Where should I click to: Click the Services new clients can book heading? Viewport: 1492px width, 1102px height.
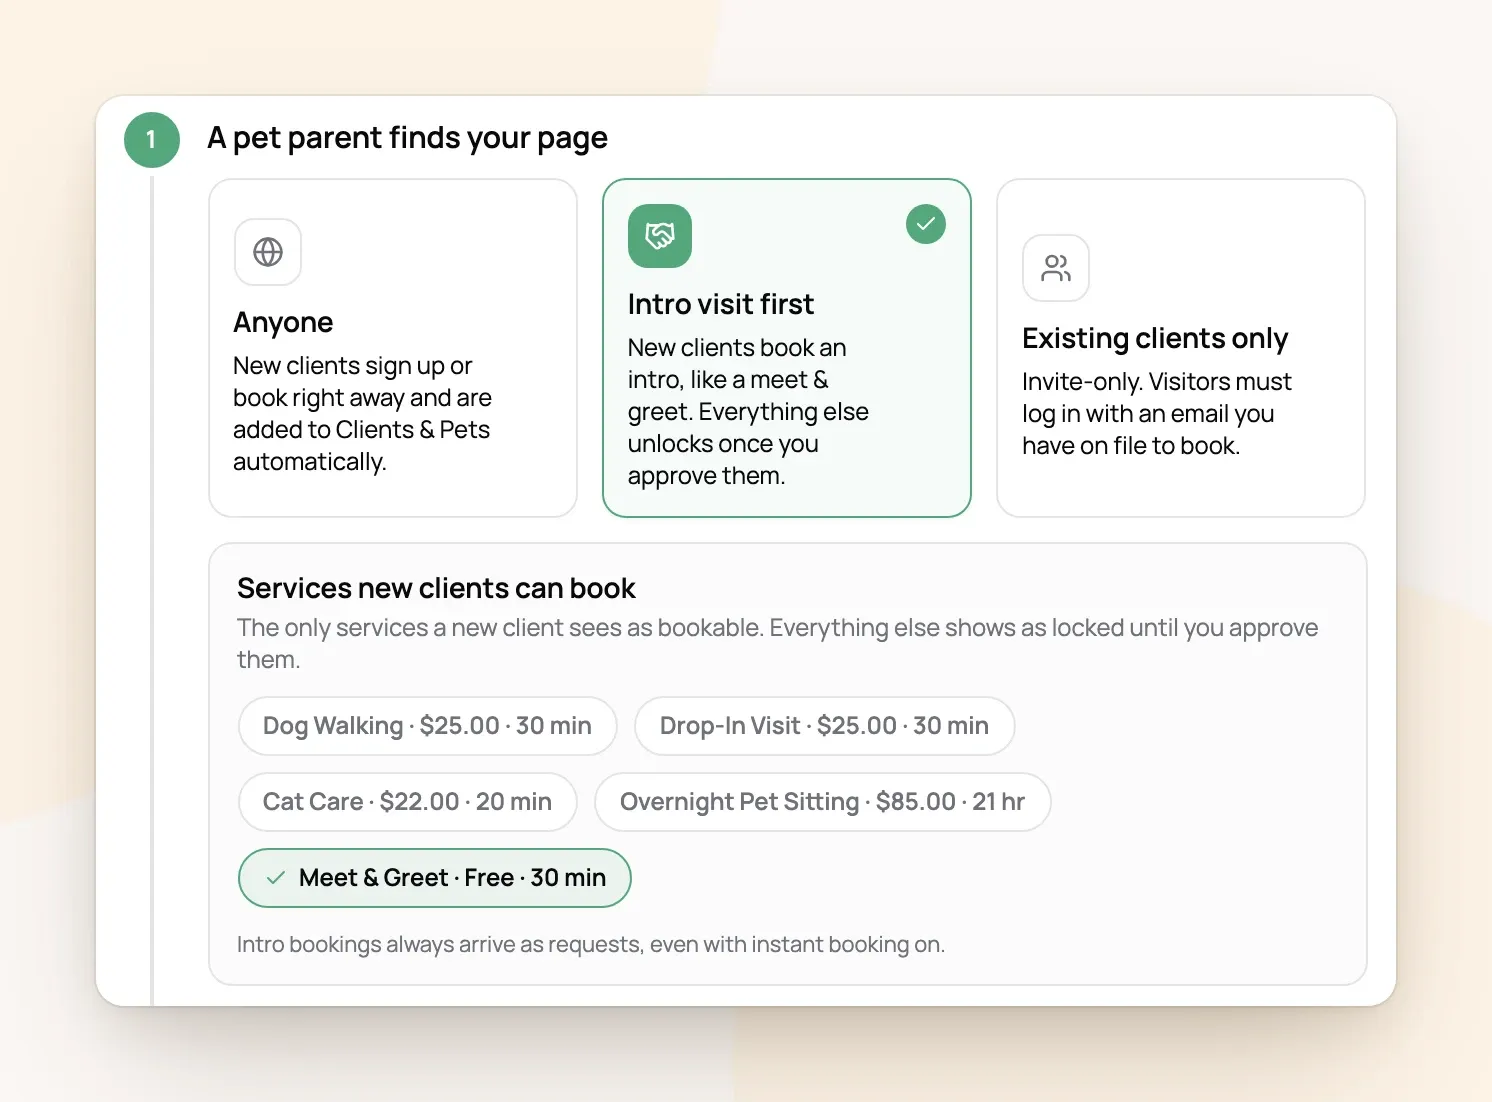[436, 588]
